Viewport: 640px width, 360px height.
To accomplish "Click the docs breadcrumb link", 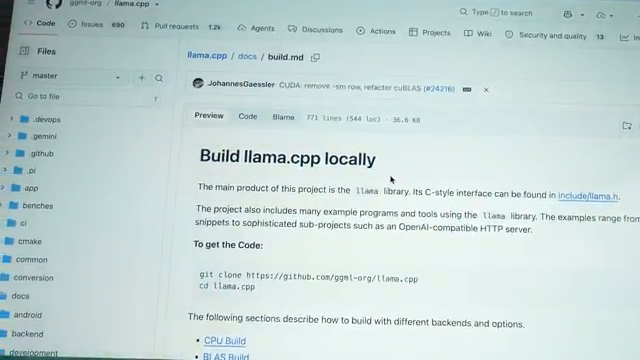I will tap(247, 56).
